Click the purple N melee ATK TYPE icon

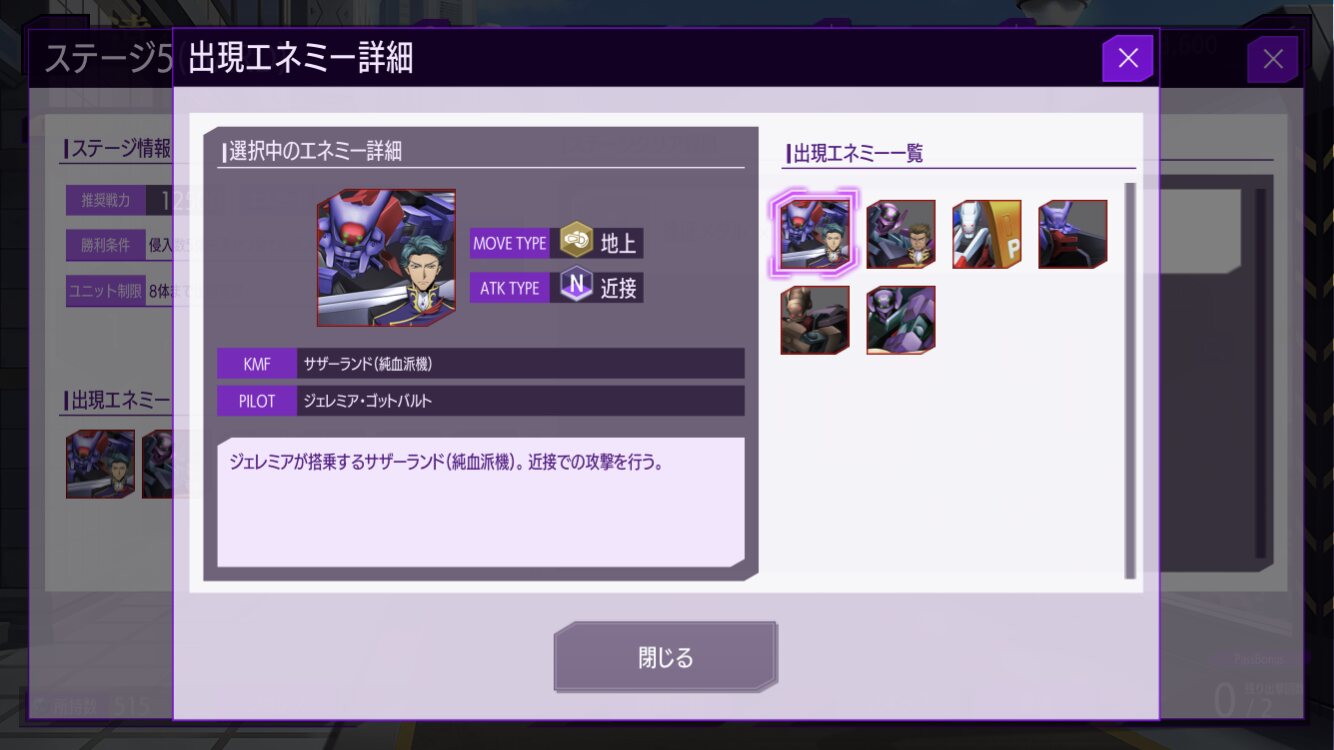(x=576, y=287)
